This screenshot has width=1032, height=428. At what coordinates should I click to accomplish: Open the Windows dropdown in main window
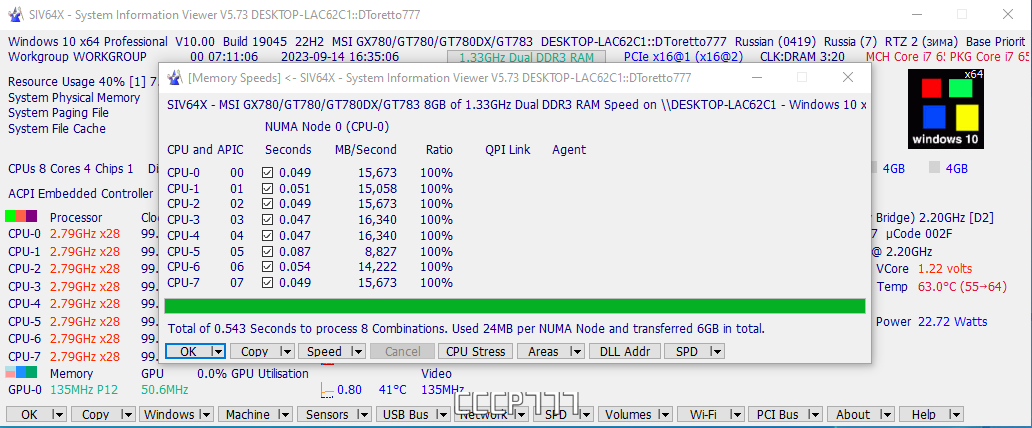coord(205,415)
